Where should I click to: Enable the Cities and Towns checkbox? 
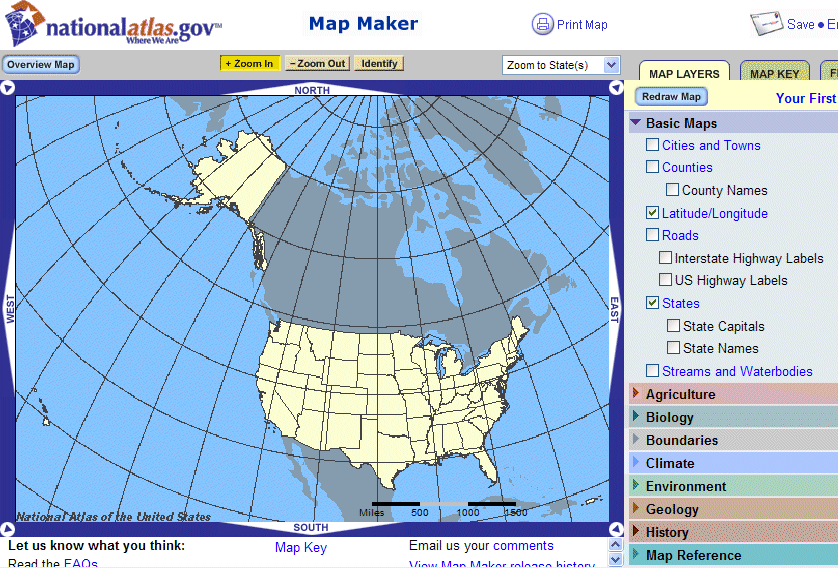(652, 144)
